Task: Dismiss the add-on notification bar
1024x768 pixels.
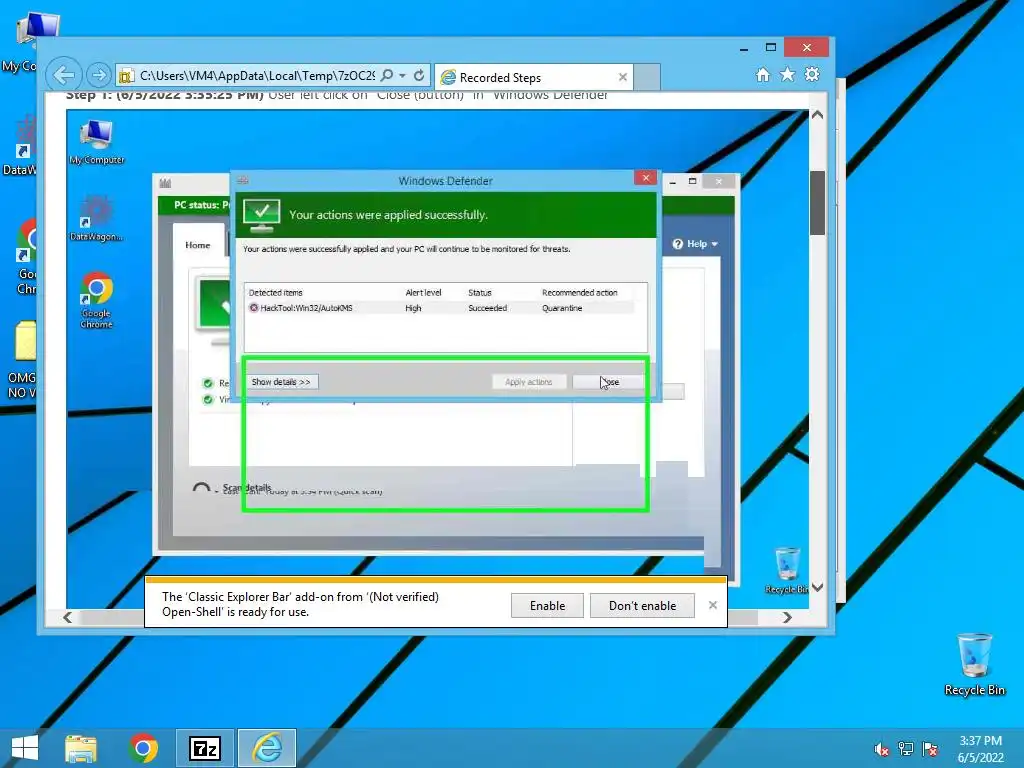Action: 712,605
